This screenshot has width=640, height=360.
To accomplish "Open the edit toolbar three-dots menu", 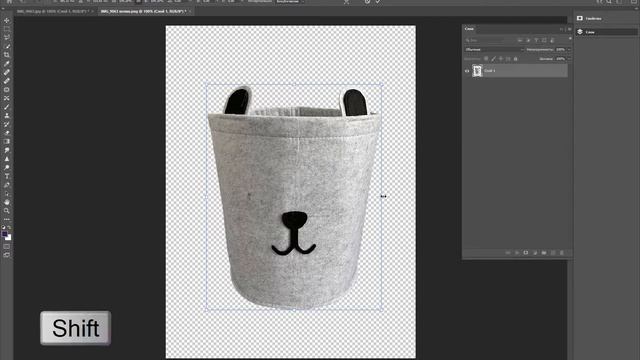I will (7, 219).
